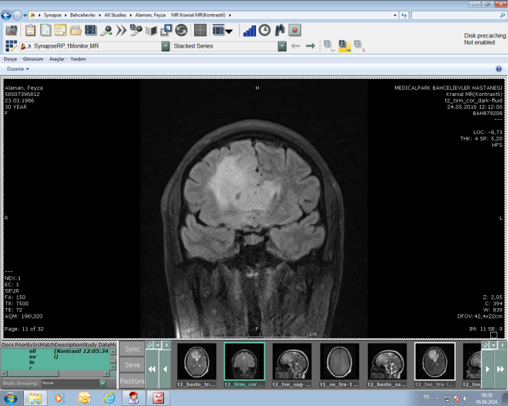The width and height of the screenshot is (508, 406).
Task: Open Internet Explorer from the taskbar
Action: coord(109,398)
